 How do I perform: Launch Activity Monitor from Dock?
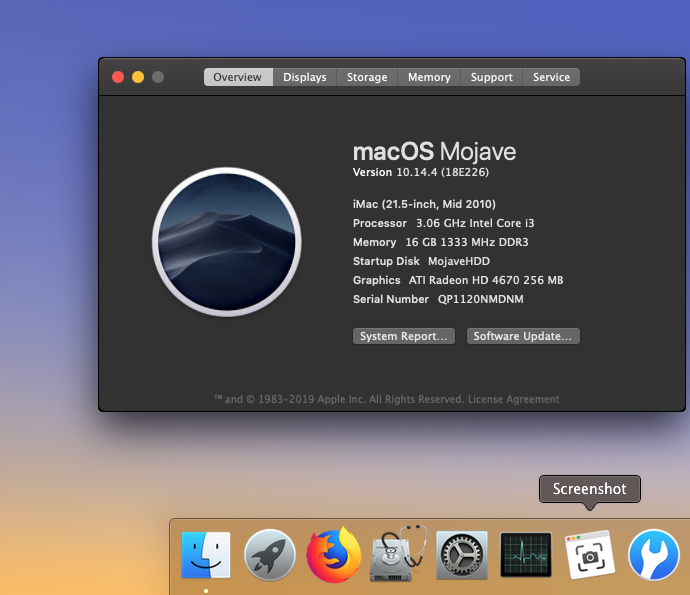526,555
